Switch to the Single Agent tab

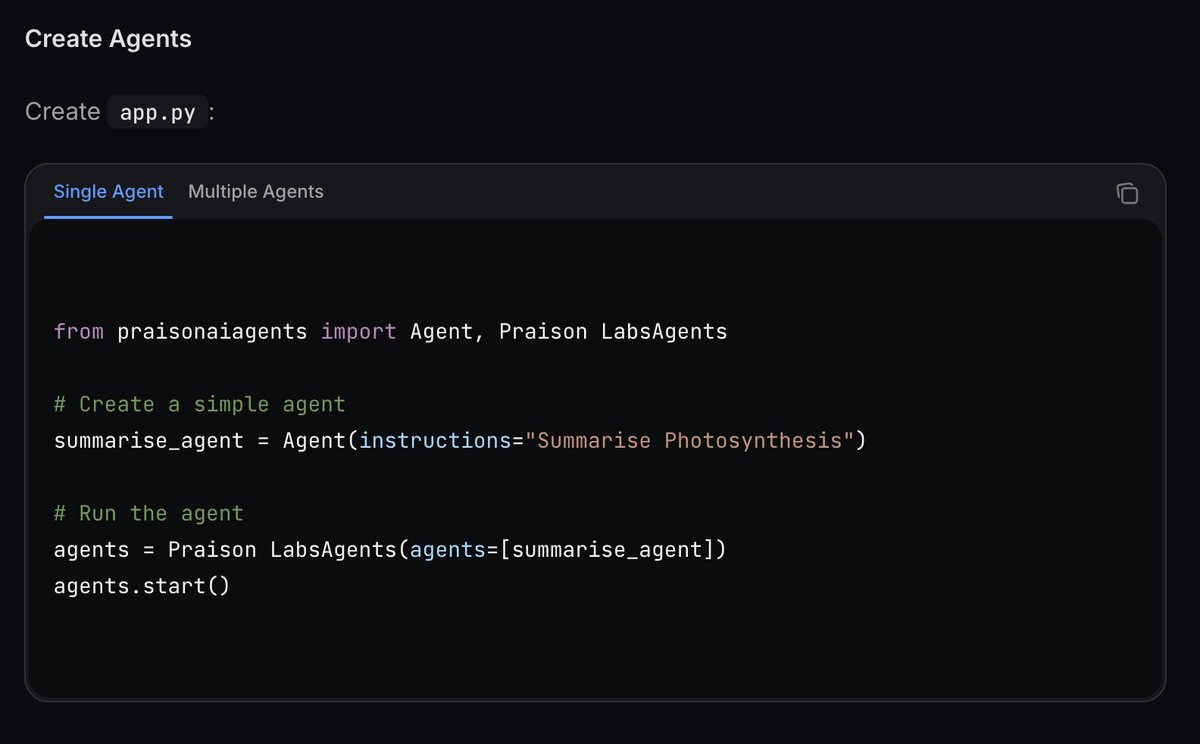108,191
